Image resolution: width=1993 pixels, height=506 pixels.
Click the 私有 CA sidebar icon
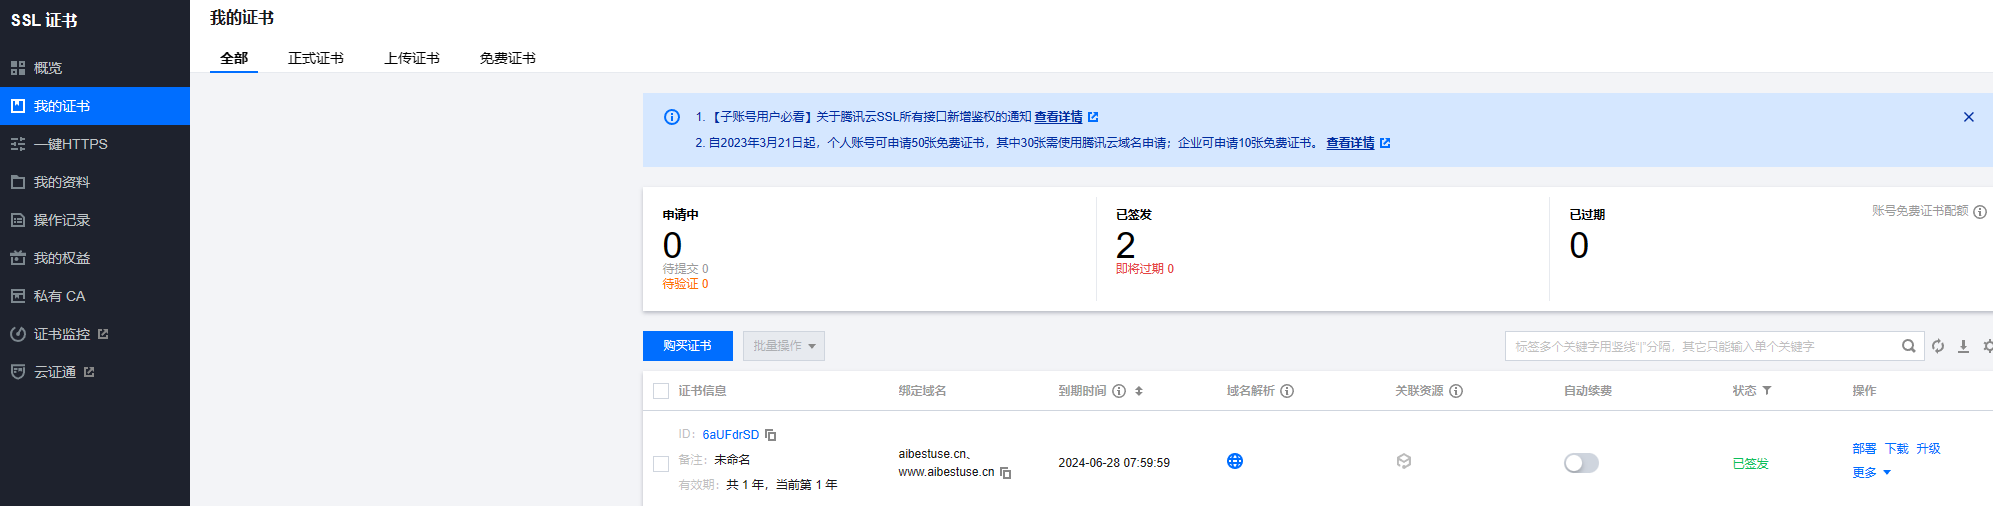(18, 296)
